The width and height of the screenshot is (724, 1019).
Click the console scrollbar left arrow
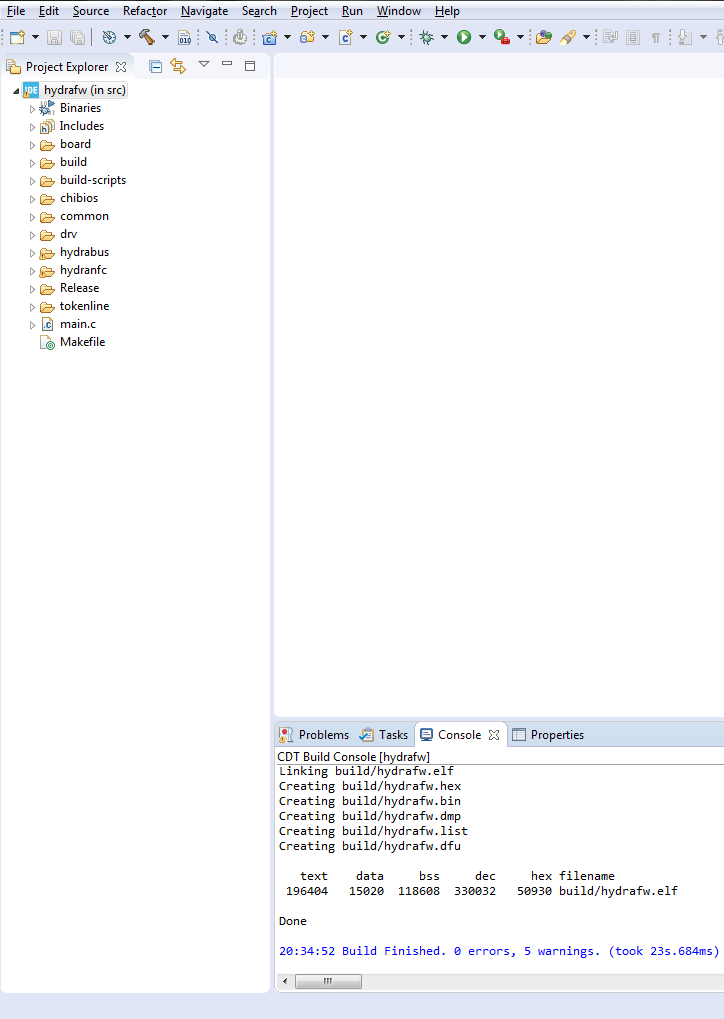(285, 981)
